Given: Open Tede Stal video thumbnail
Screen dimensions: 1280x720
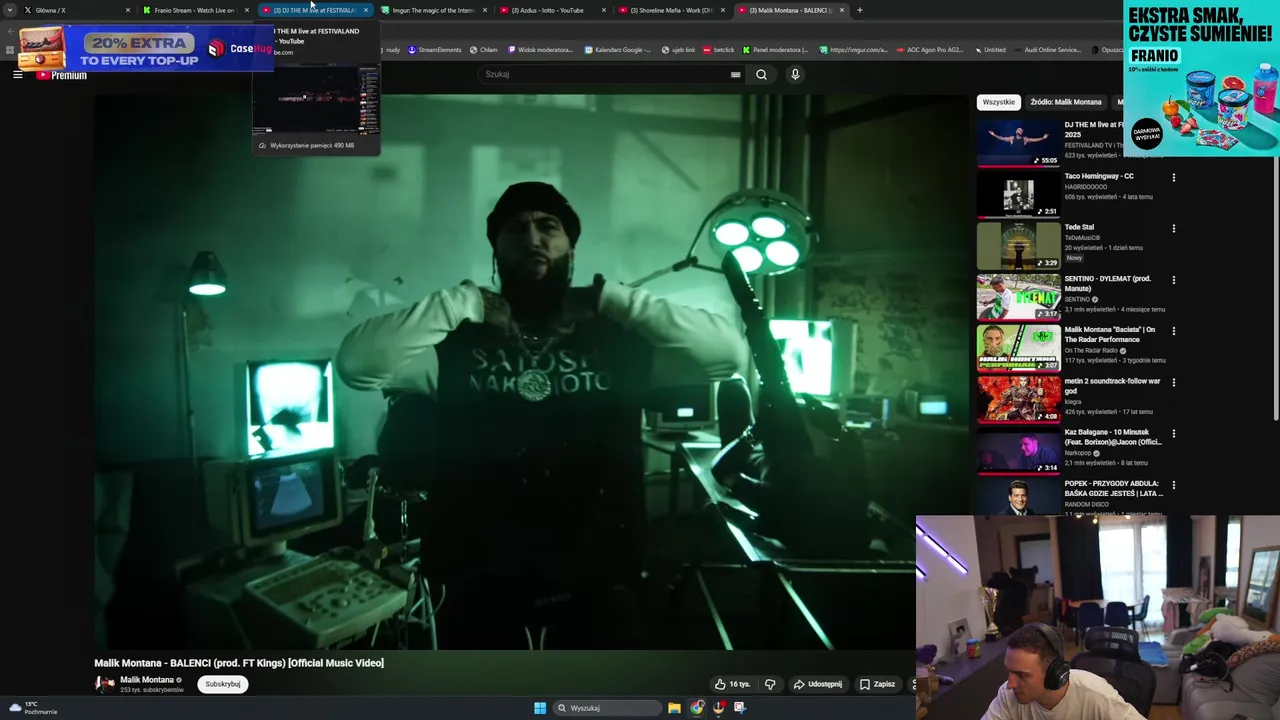Looking at the screenshot, I should [1018, 245].
